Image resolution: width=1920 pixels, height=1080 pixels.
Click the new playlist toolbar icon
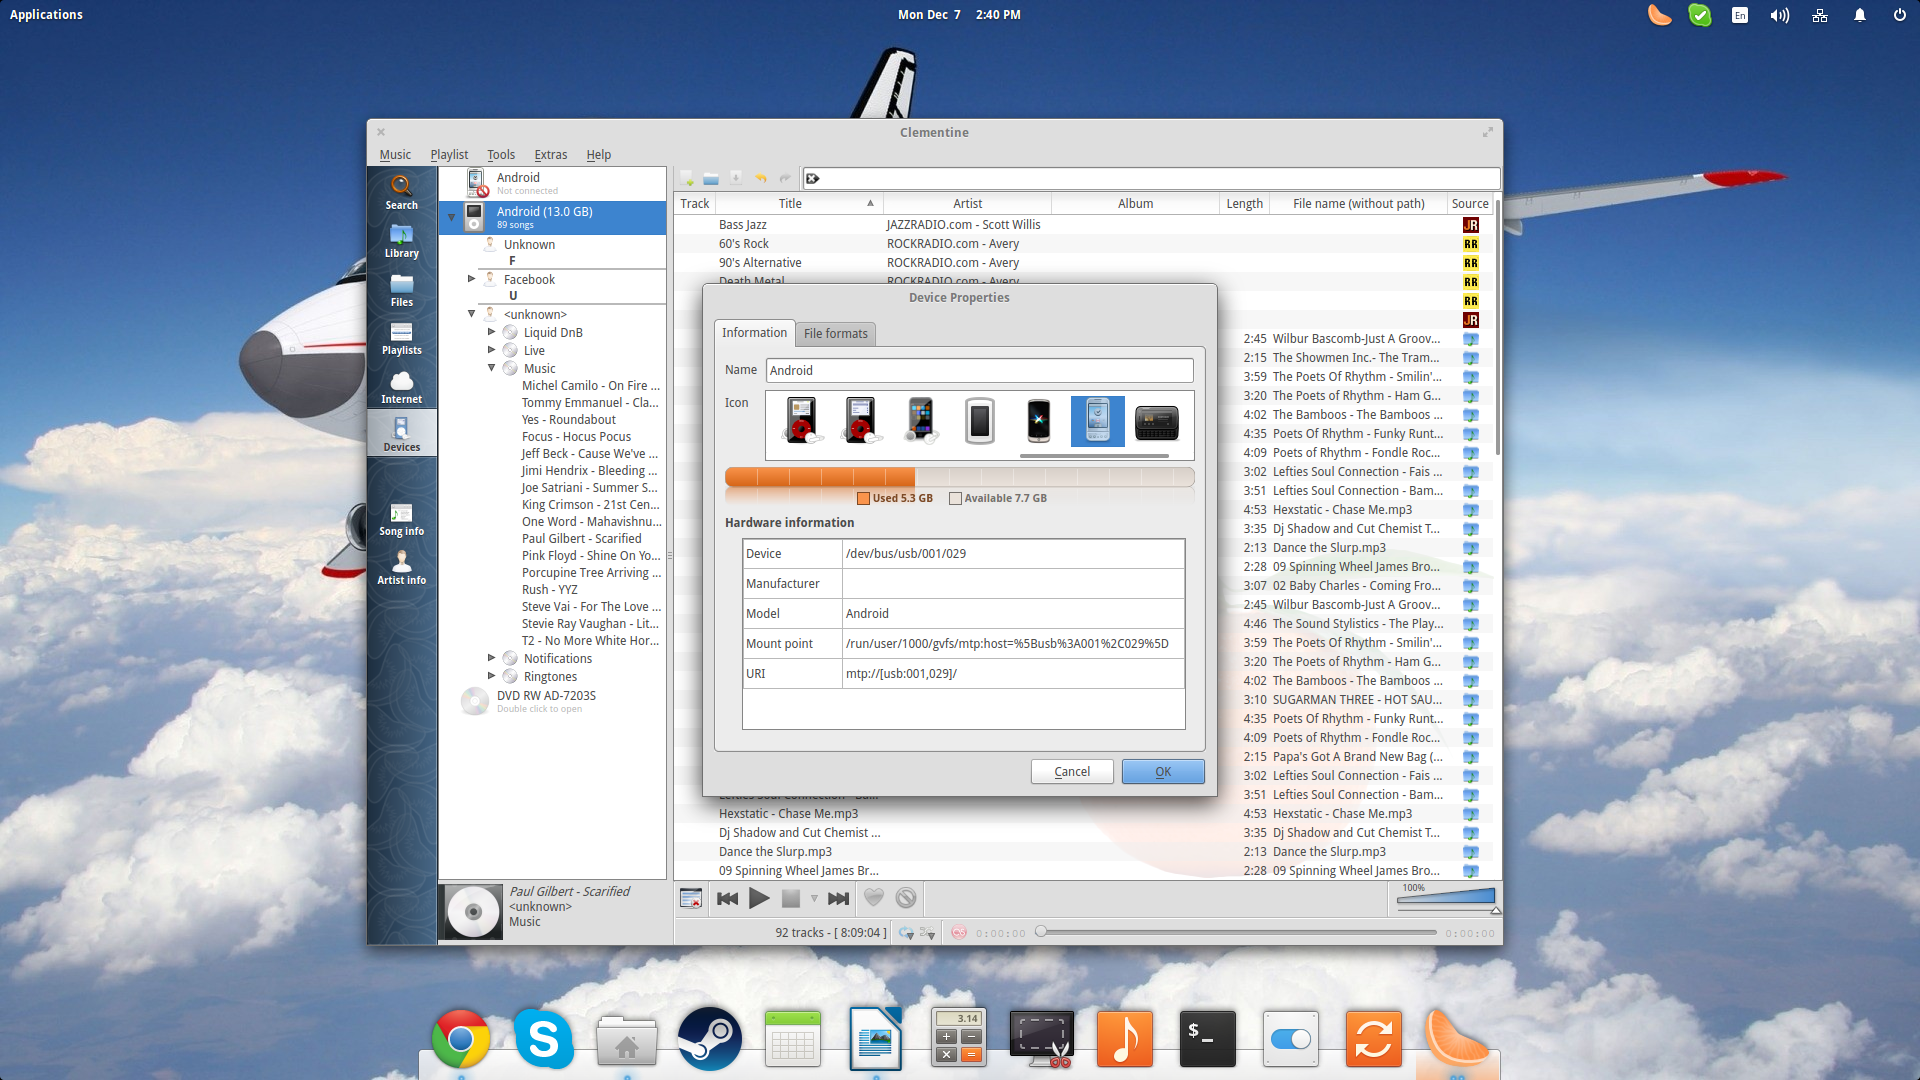coord(687,178)
